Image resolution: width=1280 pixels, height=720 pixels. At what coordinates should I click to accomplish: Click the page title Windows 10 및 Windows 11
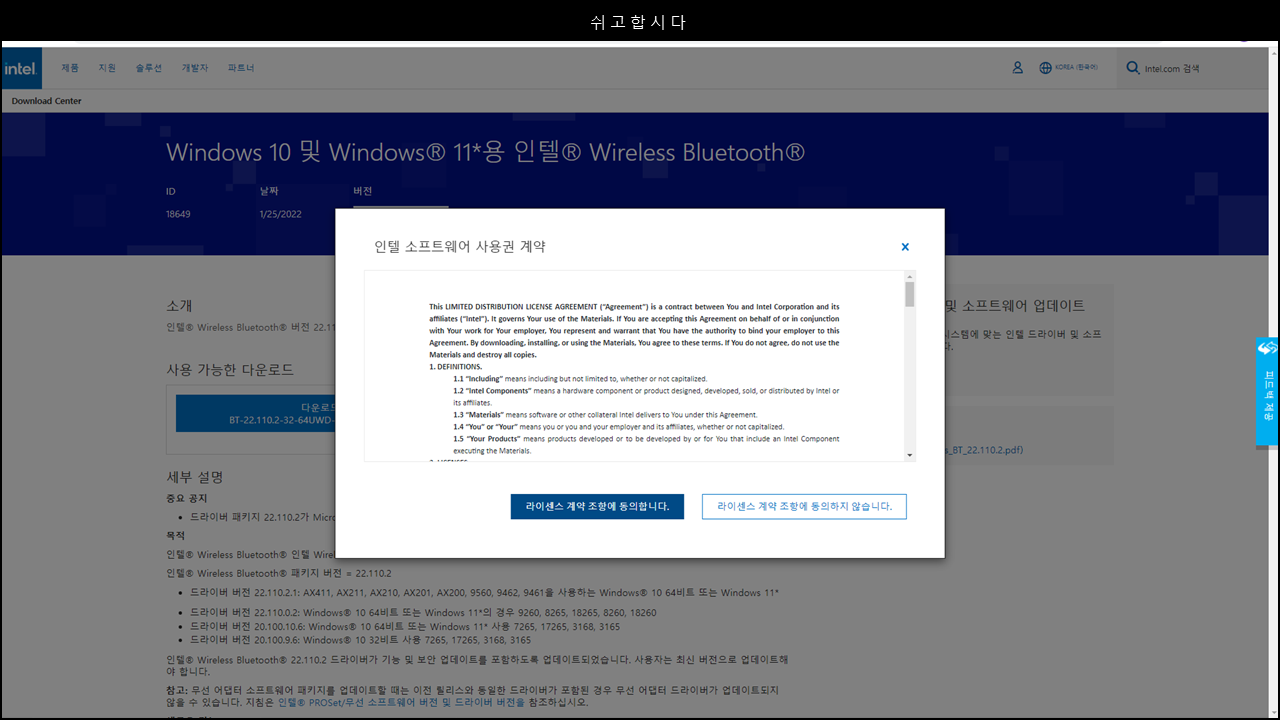pyautogui.click(x=485, y=152)
